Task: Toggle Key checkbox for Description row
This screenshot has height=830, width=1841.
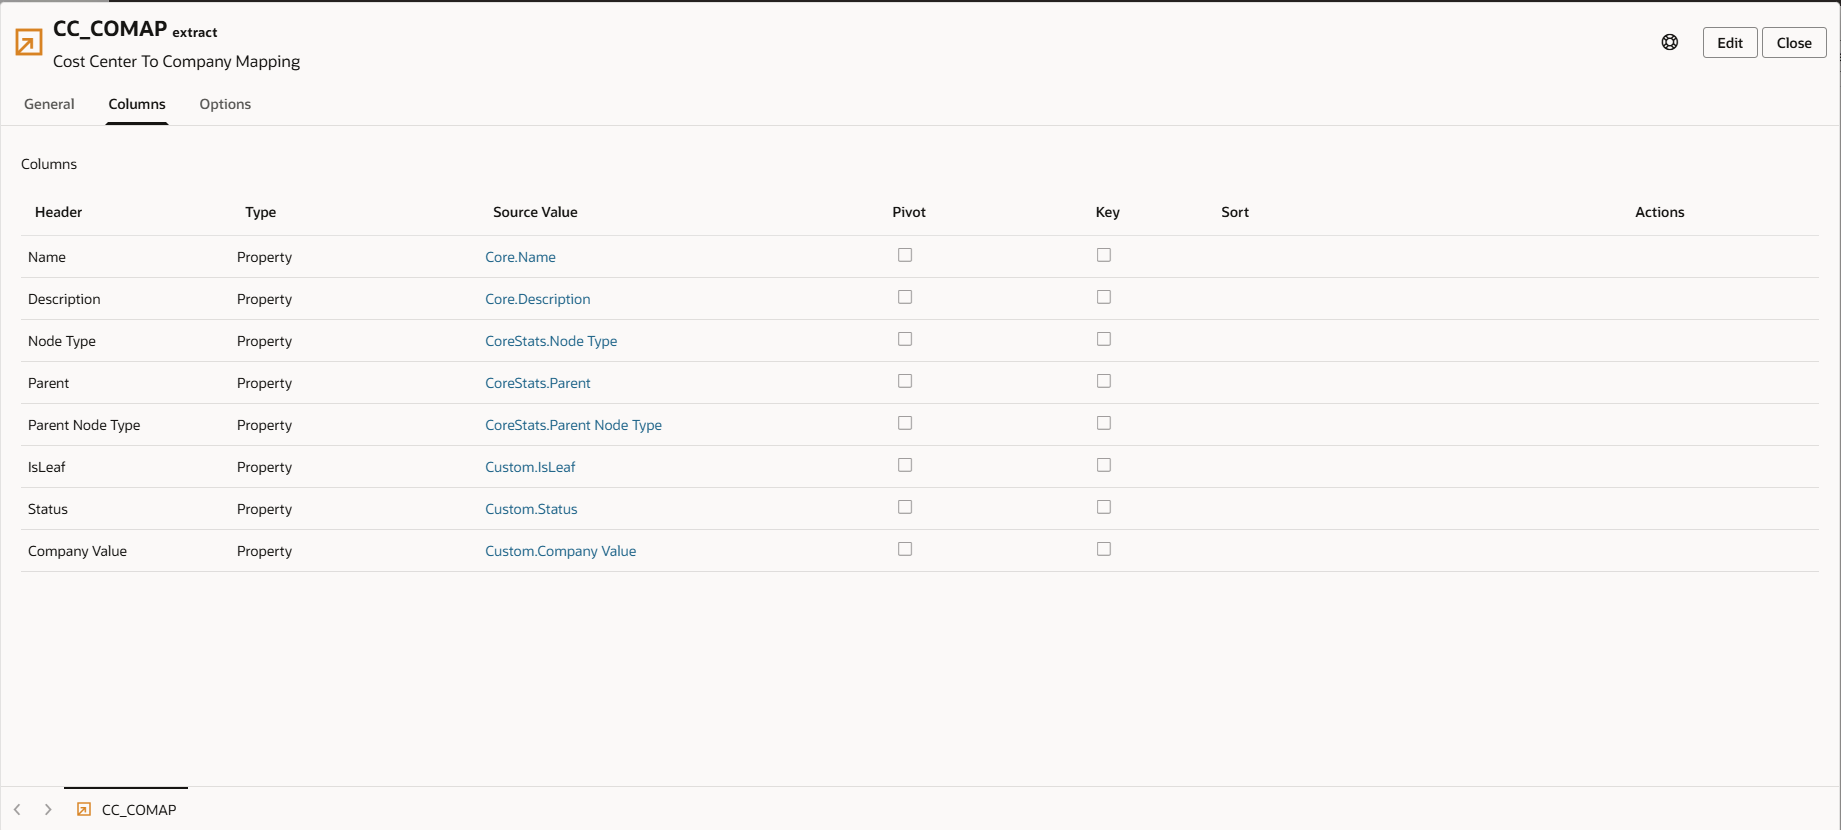Action: click(1104, 297)
